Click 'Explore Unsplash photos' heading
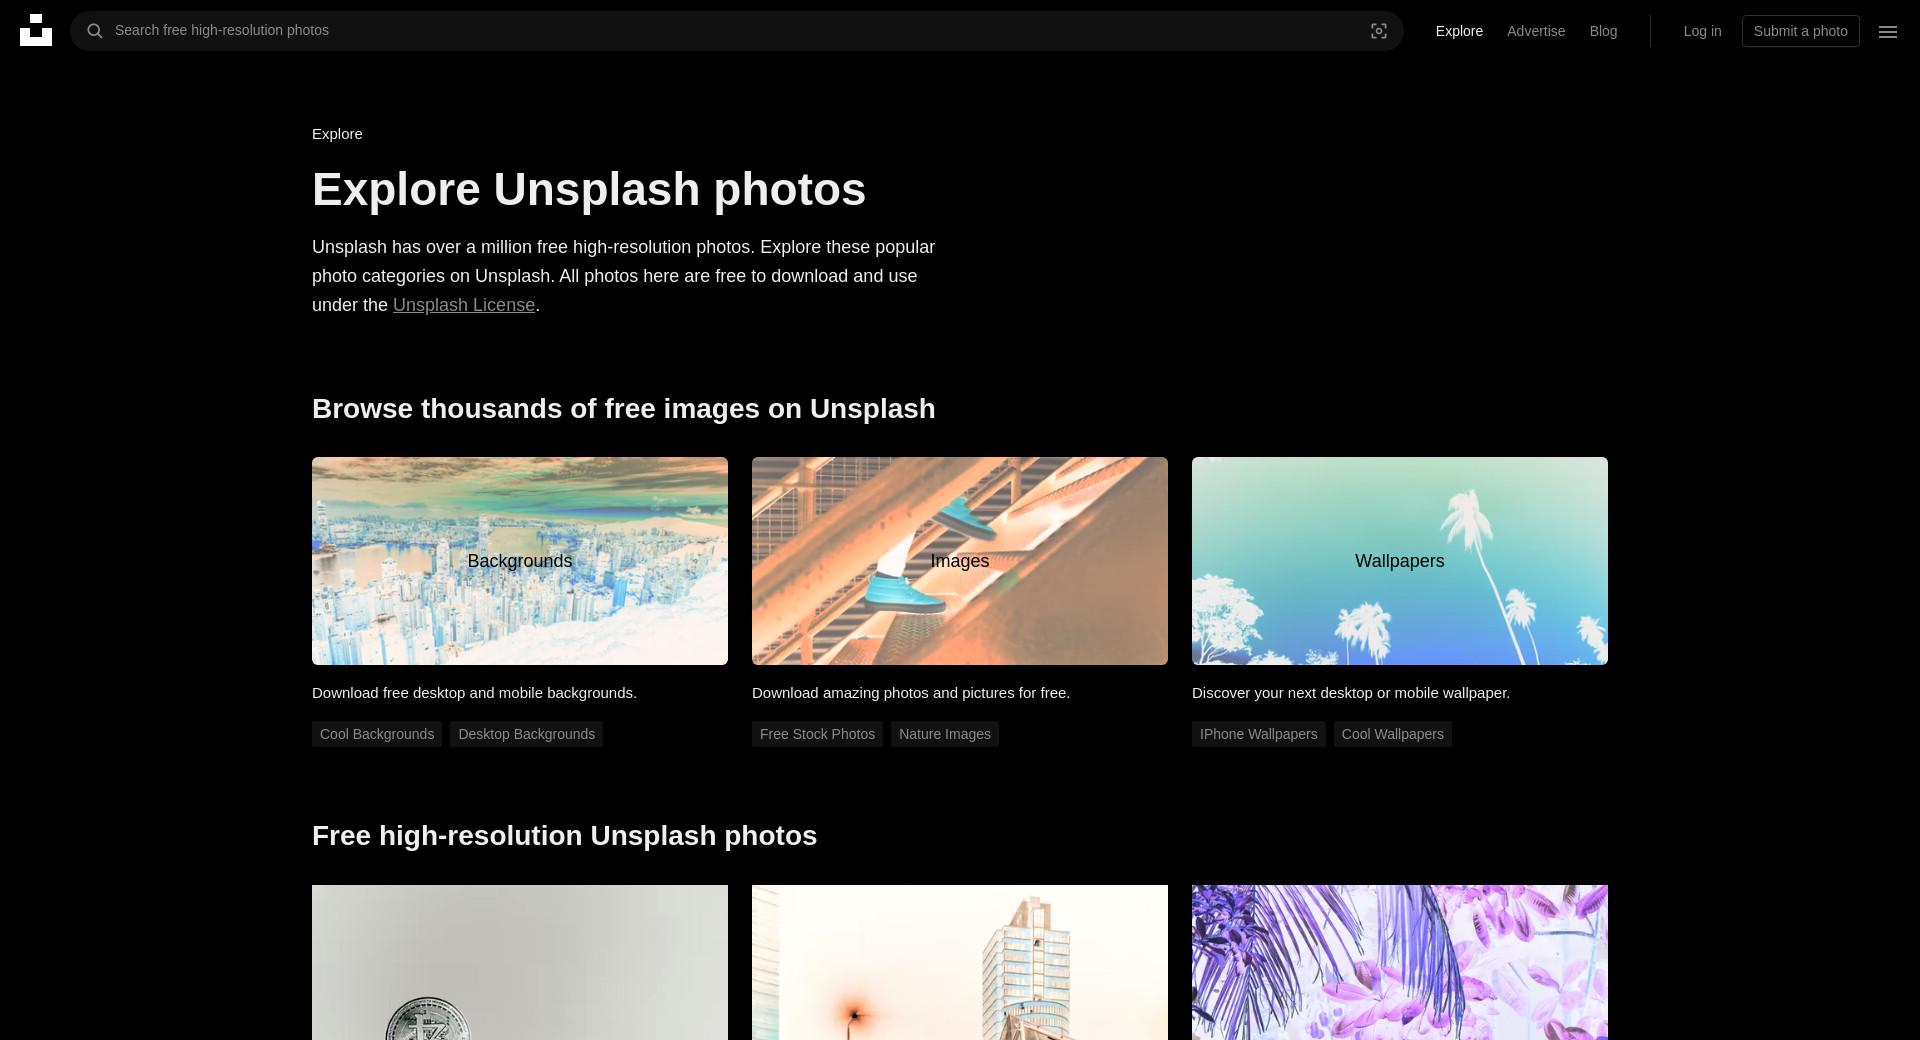 pos(589,190)
